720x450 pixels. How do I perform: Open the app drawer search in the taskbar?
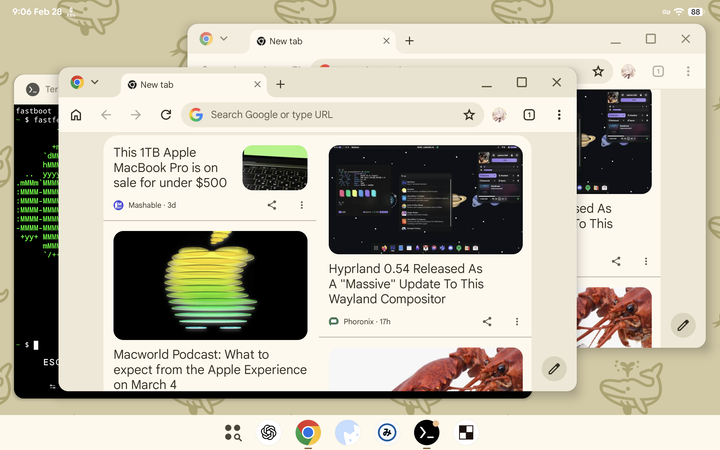233,432
